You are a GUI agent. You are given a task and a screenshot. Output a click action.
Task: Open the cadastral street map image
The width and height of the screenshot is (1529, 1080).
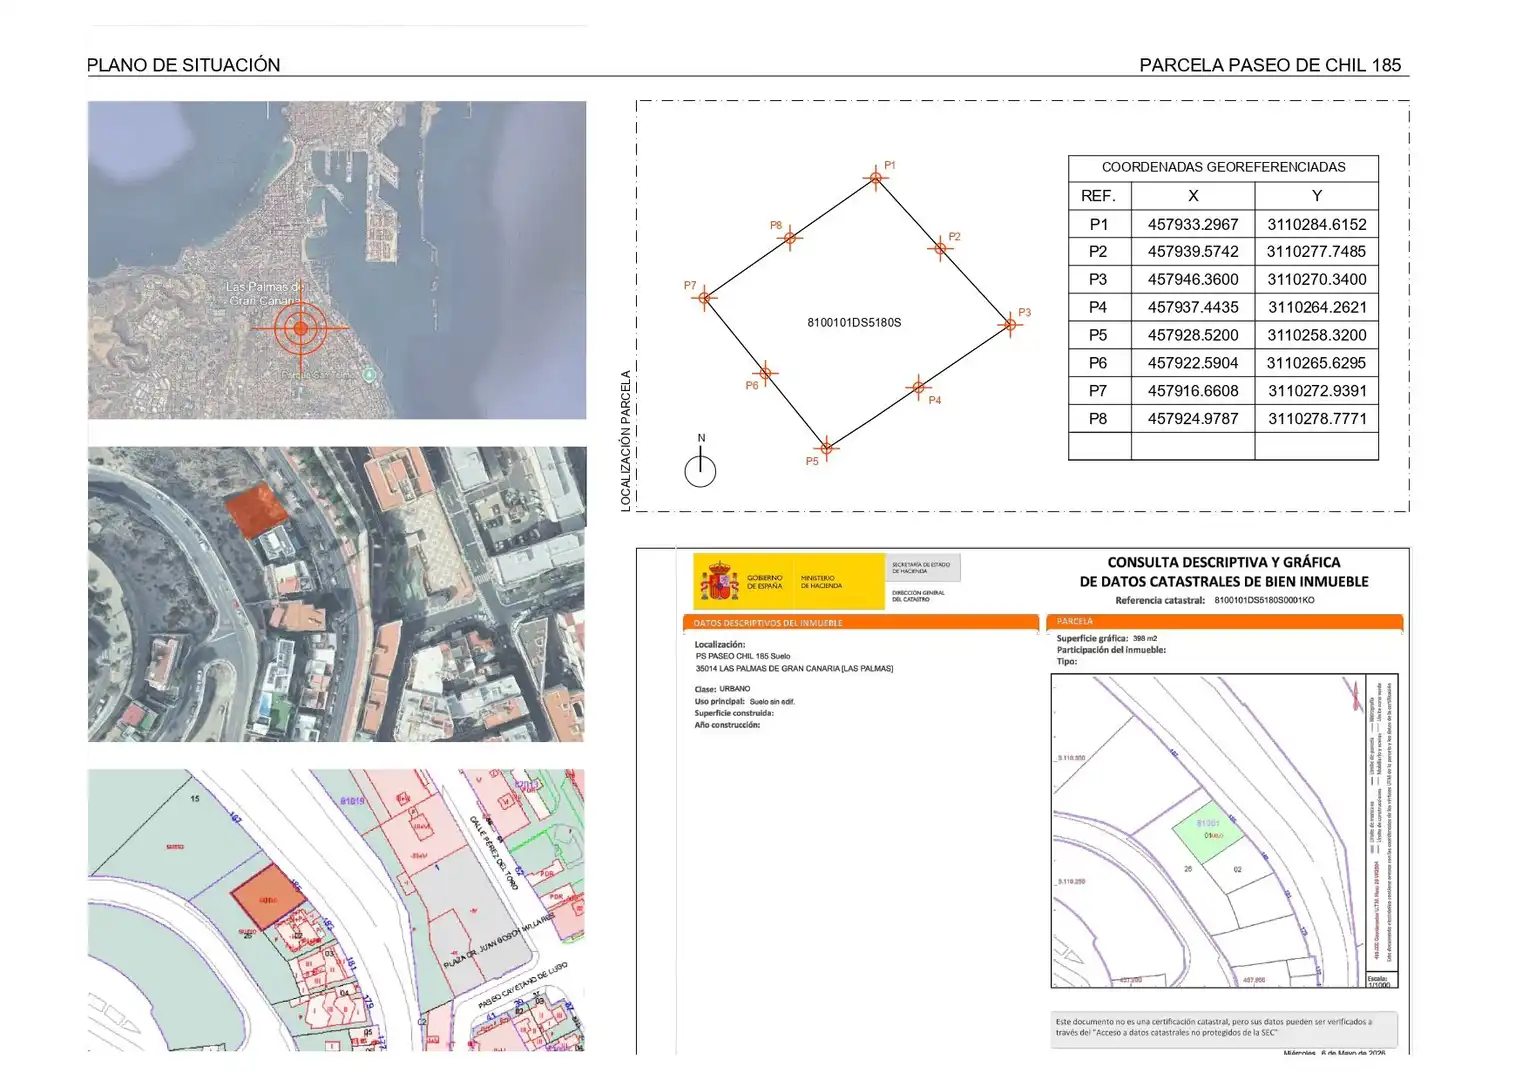[337, 910]
